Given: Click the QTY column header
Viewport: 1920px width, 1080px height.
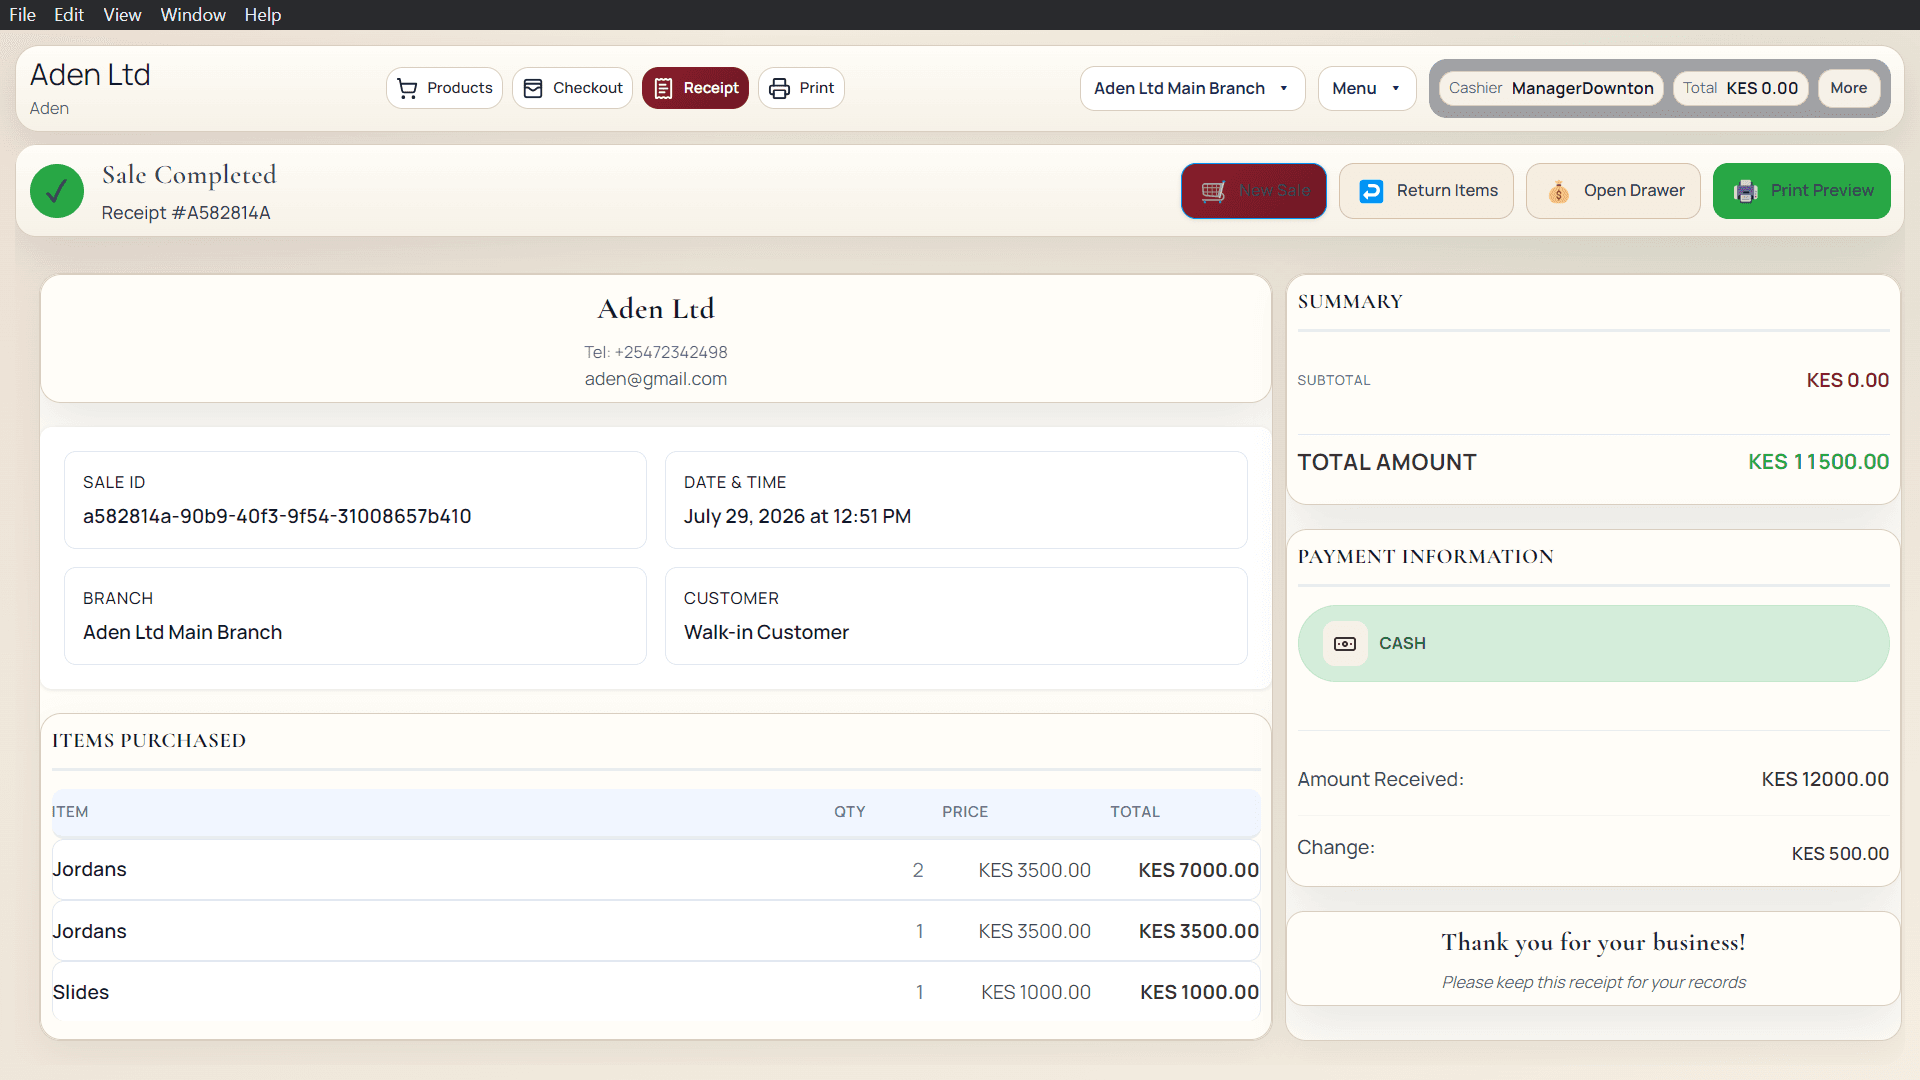Looking at the screenshot, I should [850, 812].
